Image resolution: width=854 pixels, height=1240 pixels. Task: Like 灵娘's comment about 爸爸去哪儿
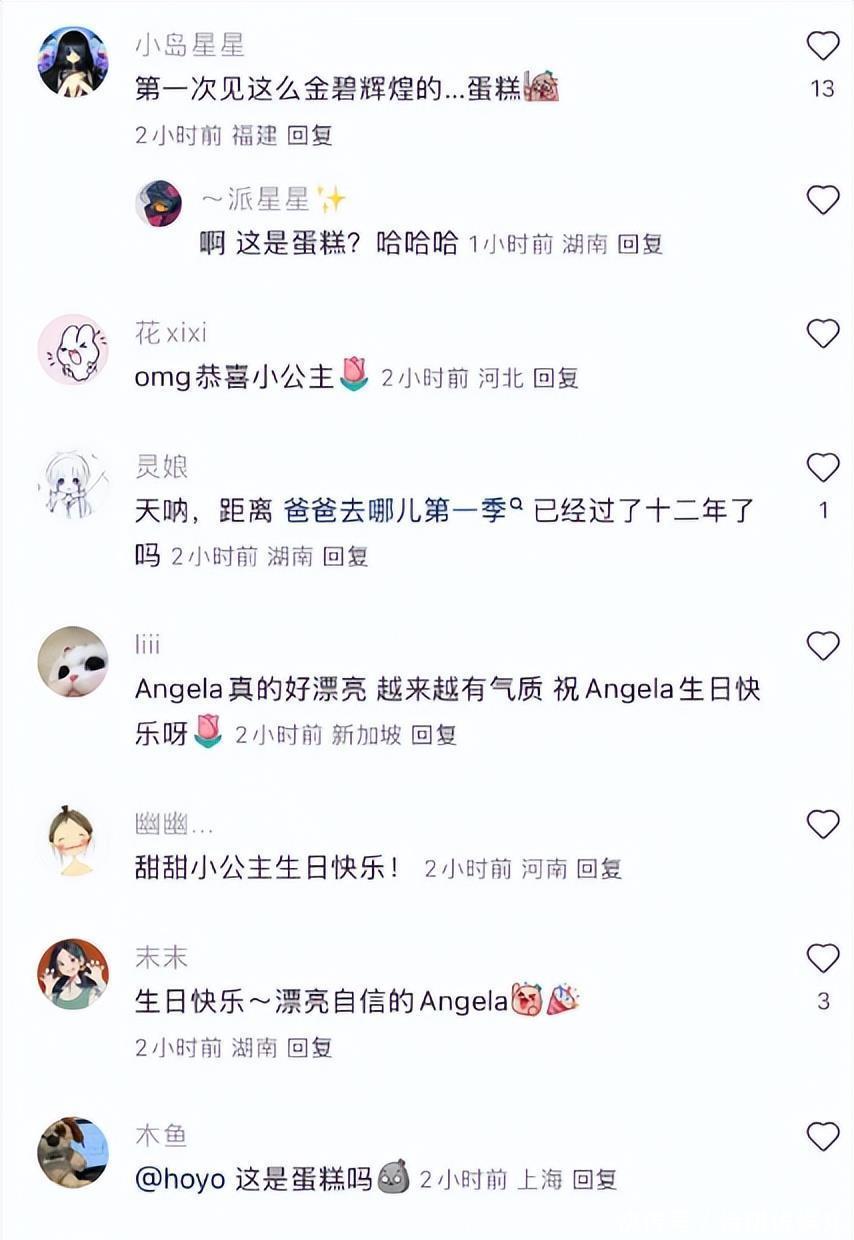tap(822, 467)
